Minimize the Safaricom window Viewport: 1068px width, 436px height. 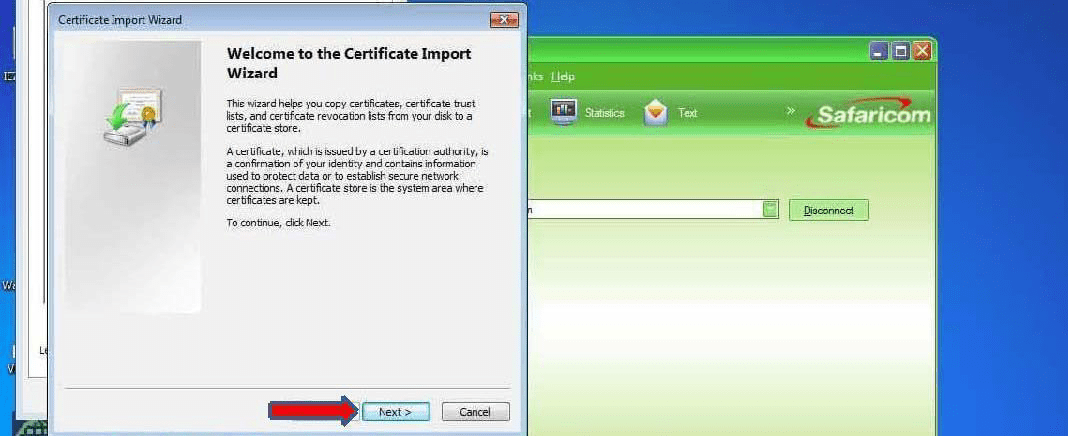coord(878,51)
